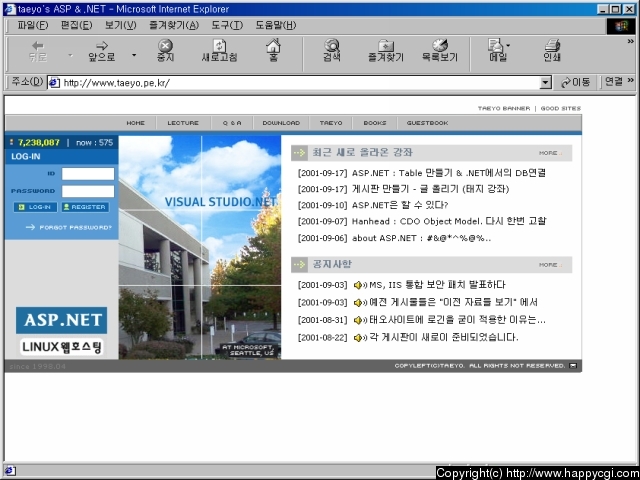
Task: Refresh the page with 새로고침 icon
Action: (220, 46)
